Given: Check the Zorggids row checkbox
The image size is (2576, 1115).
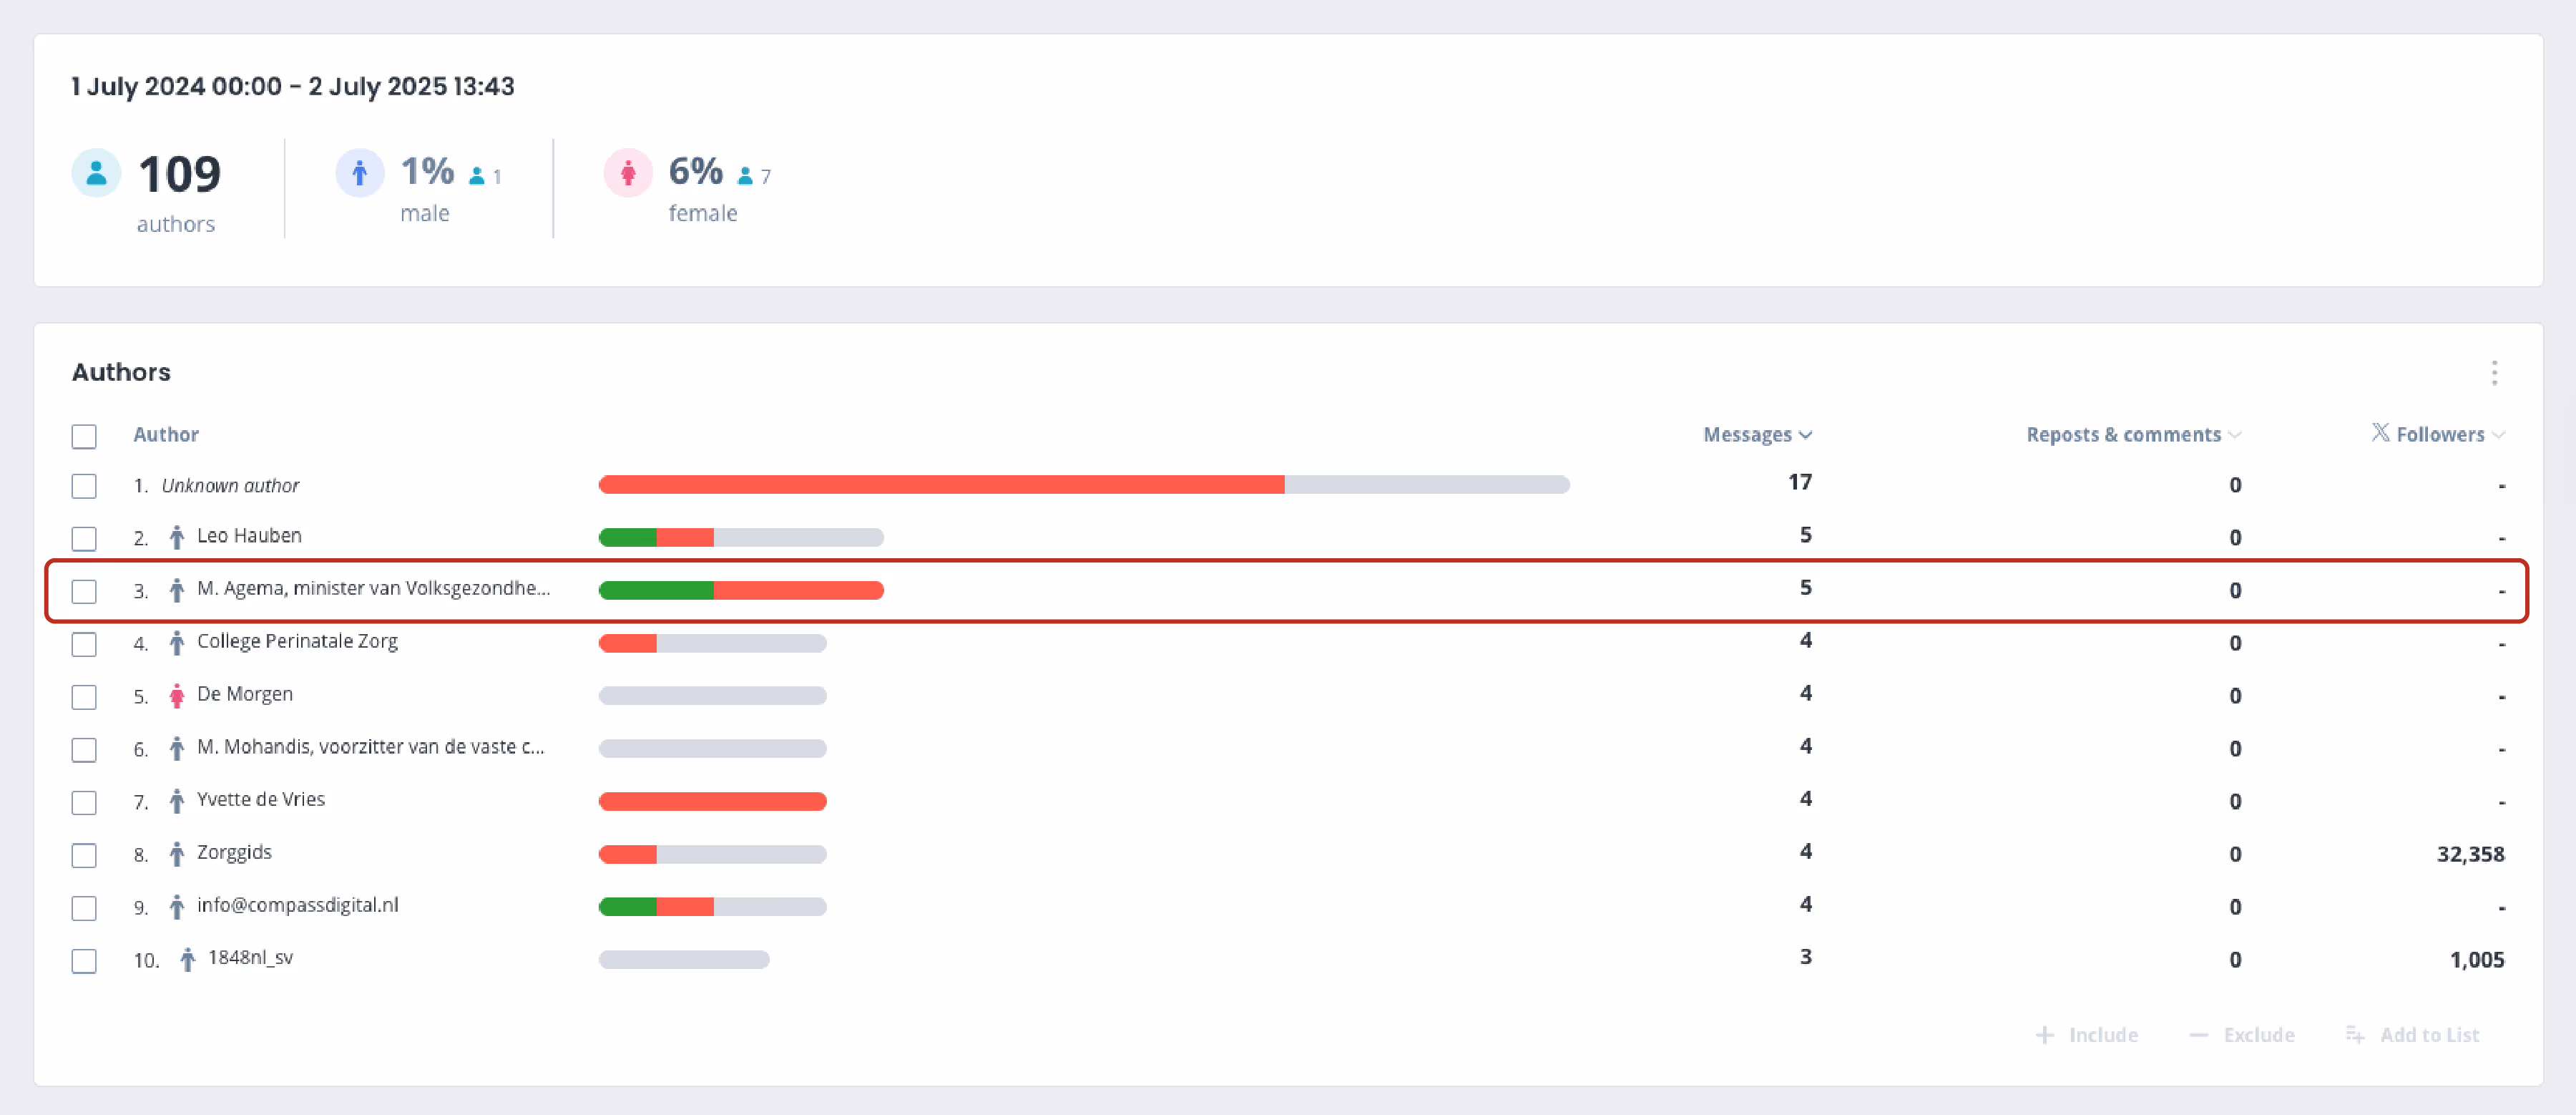Looking at the screenshot, I should click(84, 856).
